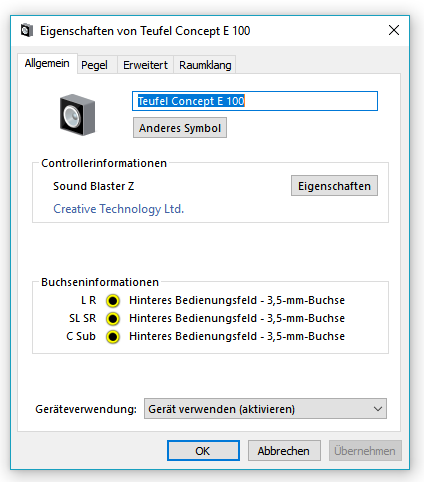The image size is (424, 482).
Task: Click the C Sub jack indicator icon
Action: coord(113,337)
